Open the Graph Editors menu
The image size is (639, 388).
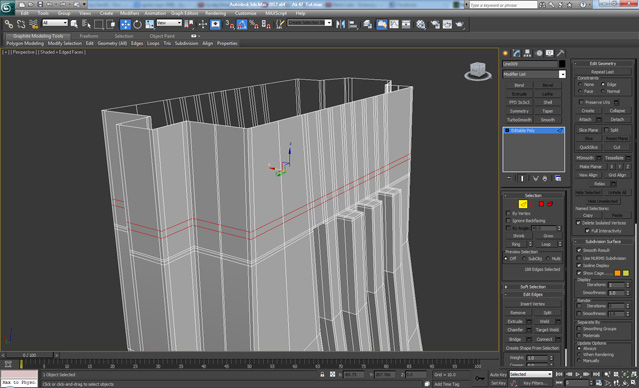(185, 13)
